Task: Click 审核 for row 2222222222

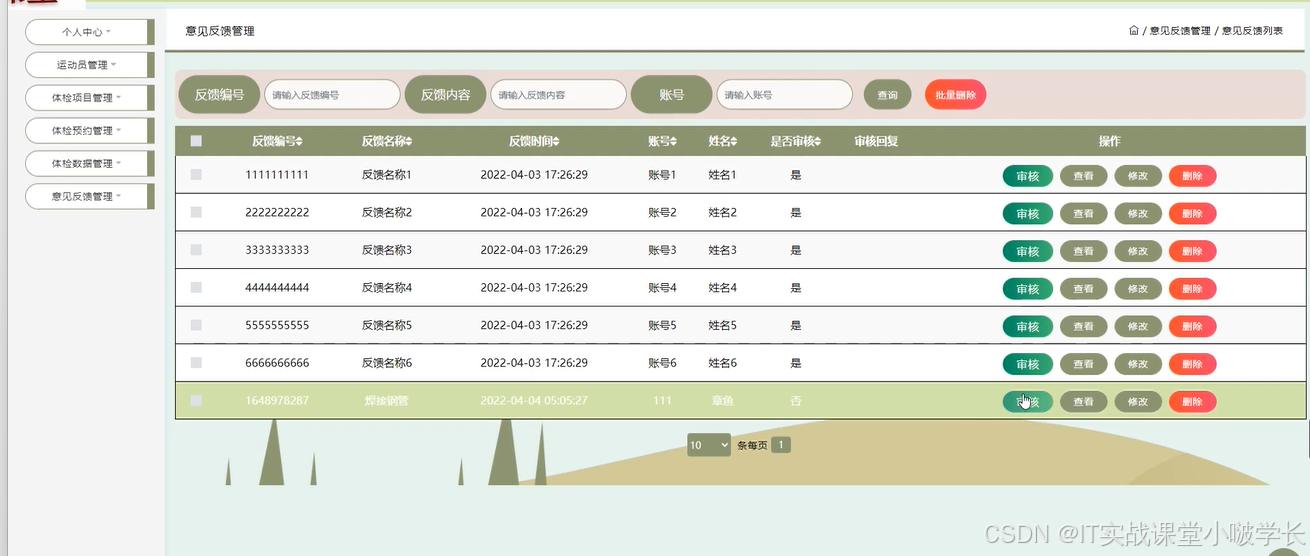Action: [1027, 213]
